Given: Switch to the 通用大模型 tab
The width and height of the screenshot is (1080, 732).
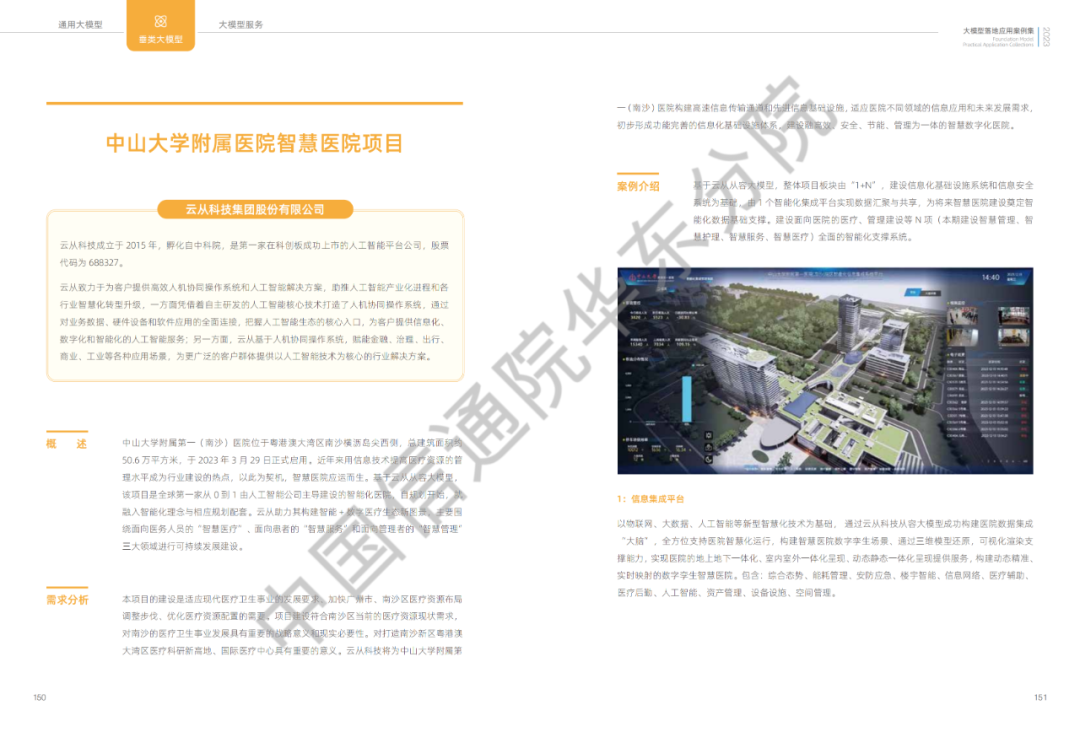Looking at the screenshot, I should click(x=80, y=25).
